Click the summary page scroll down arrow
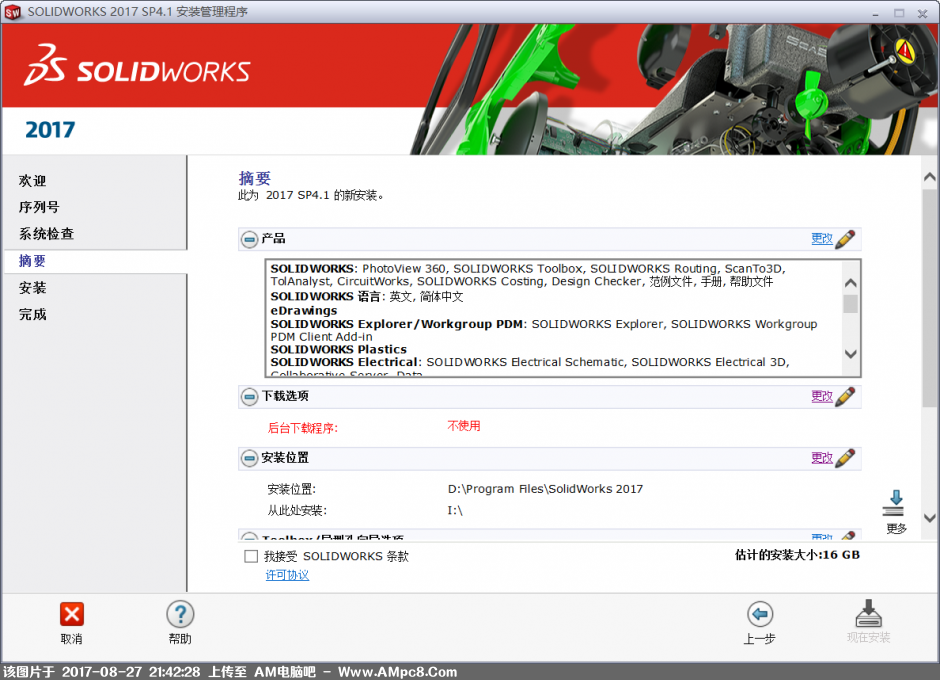The width and height of the screenshot is (940, 680). point(930,518)
